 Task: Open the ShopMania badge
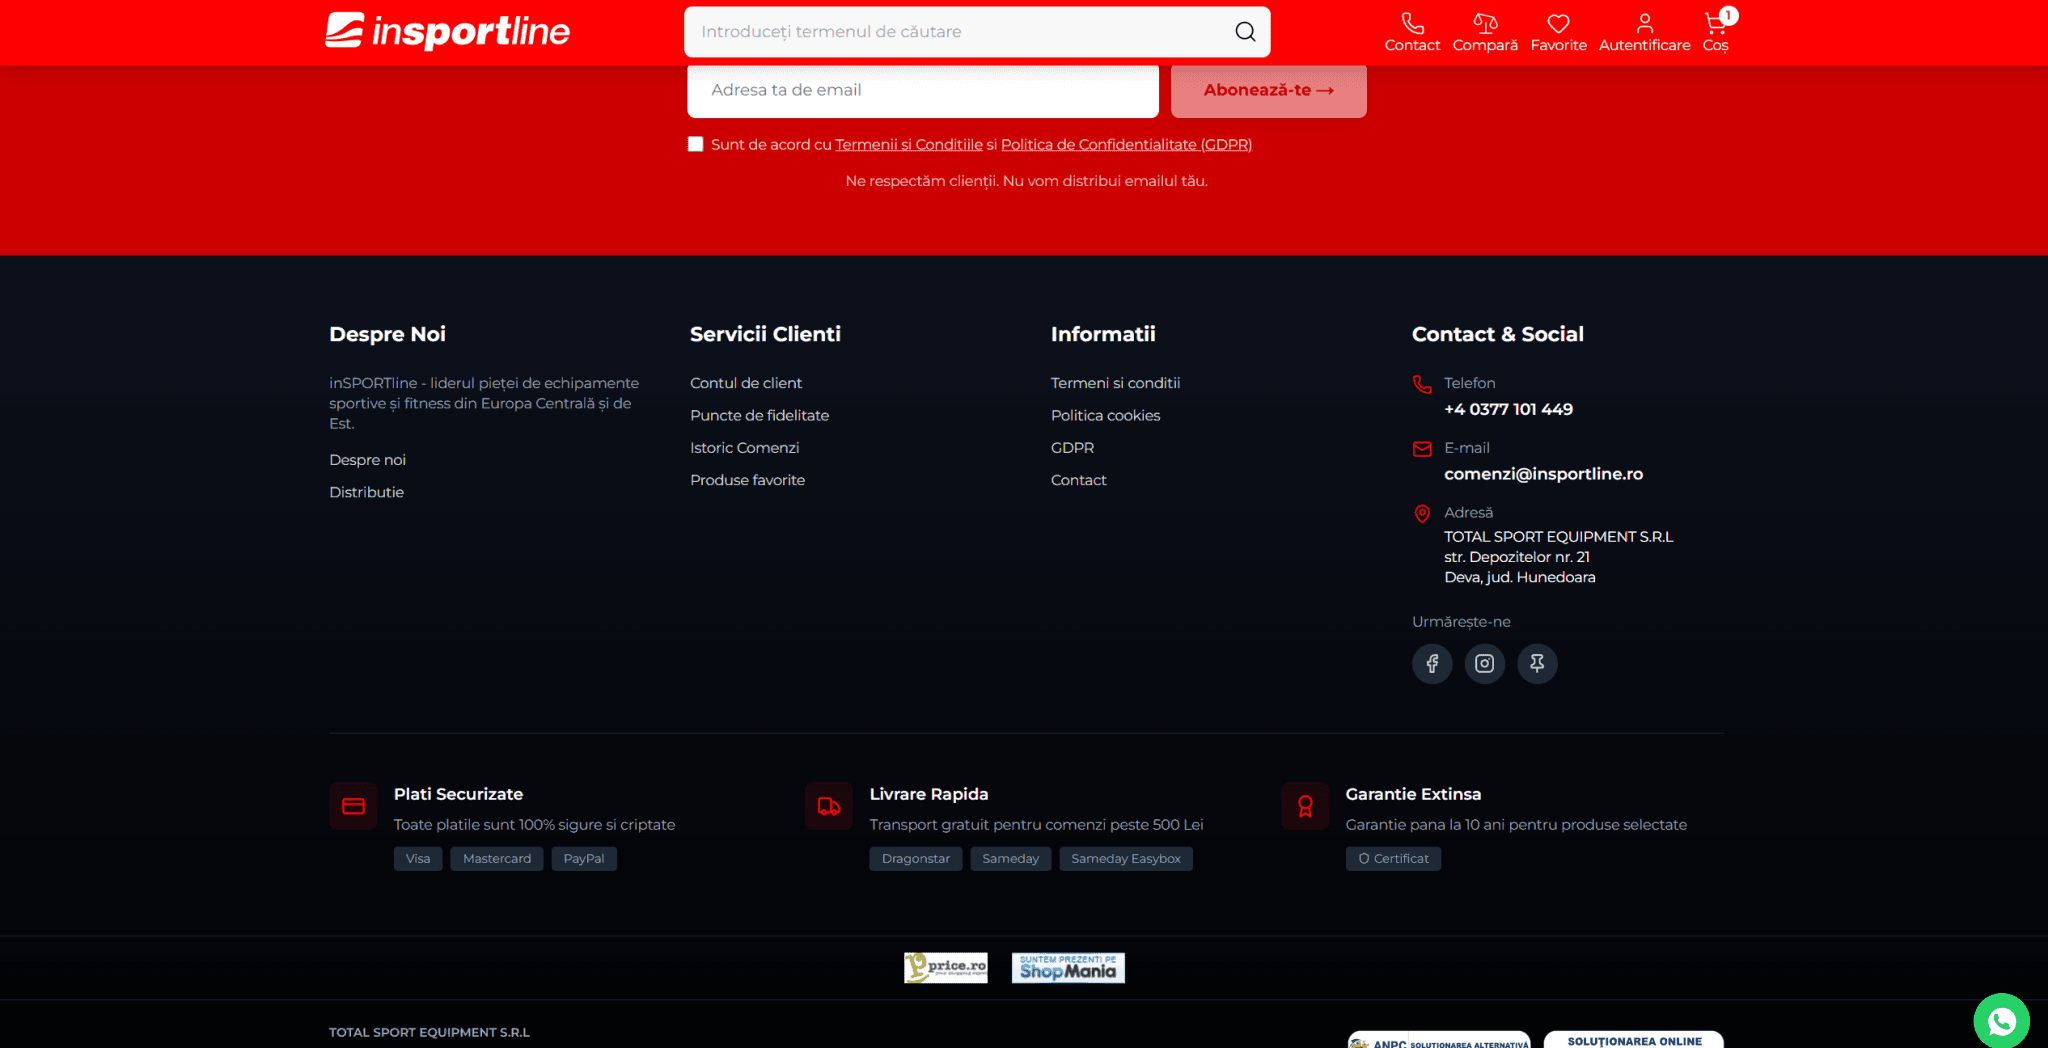point(1068,967)
